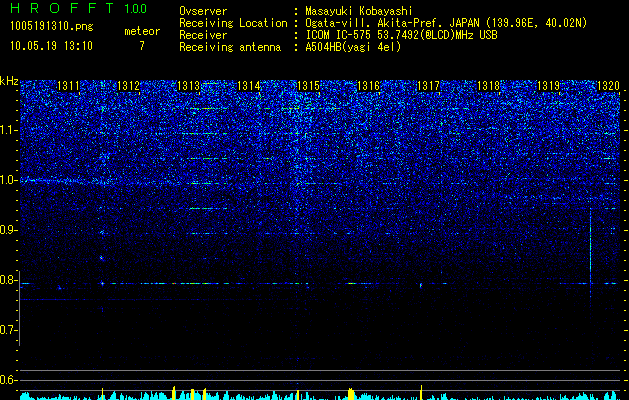
Task: Click the 1318 time axis label
Action: coord(488,86)
